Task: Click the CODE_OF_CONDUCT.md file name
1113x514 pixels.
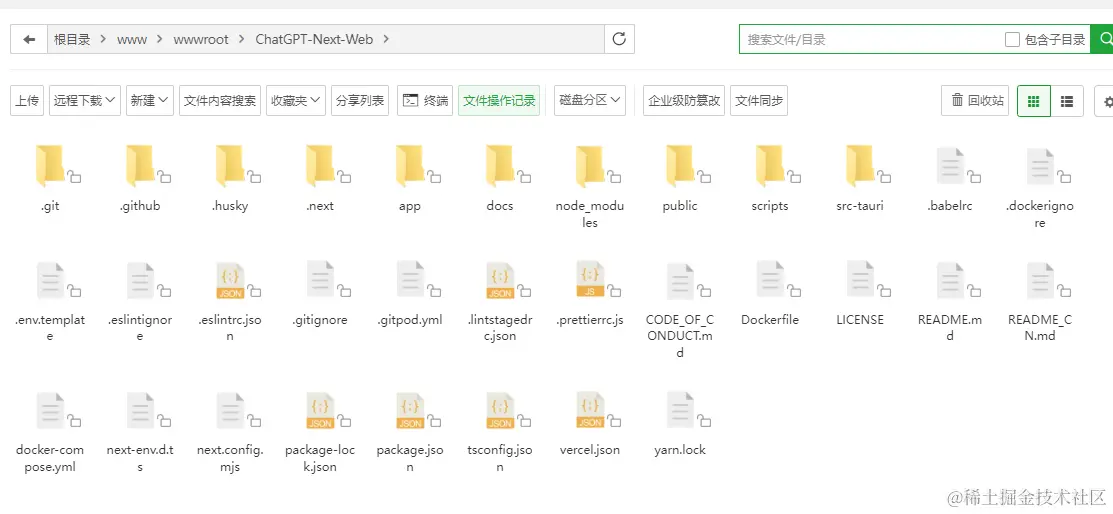Action: click(x=681, y=336)
